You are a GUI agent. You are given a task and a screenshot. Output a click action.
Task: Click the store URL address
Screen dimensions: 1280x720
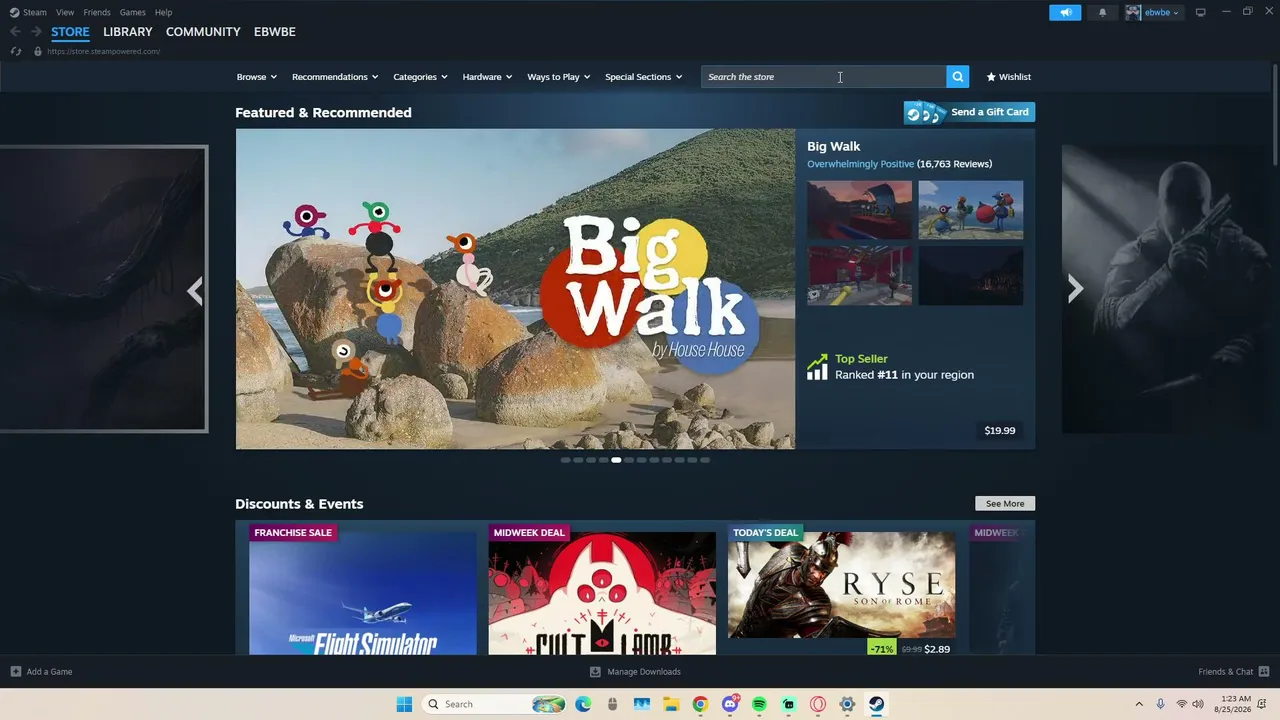tap(103, 51)
